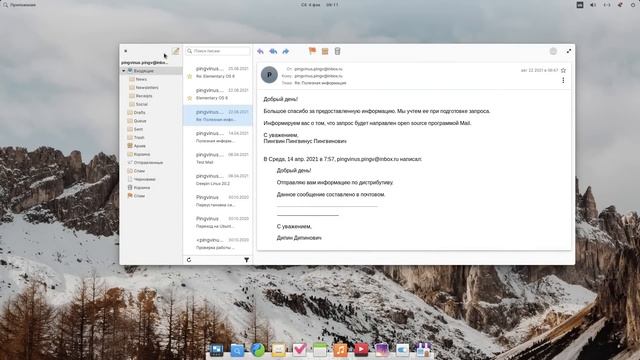Viewport: 640px width, 360px height.
Task: Archive the message with box icon
Action: [325, 51]
